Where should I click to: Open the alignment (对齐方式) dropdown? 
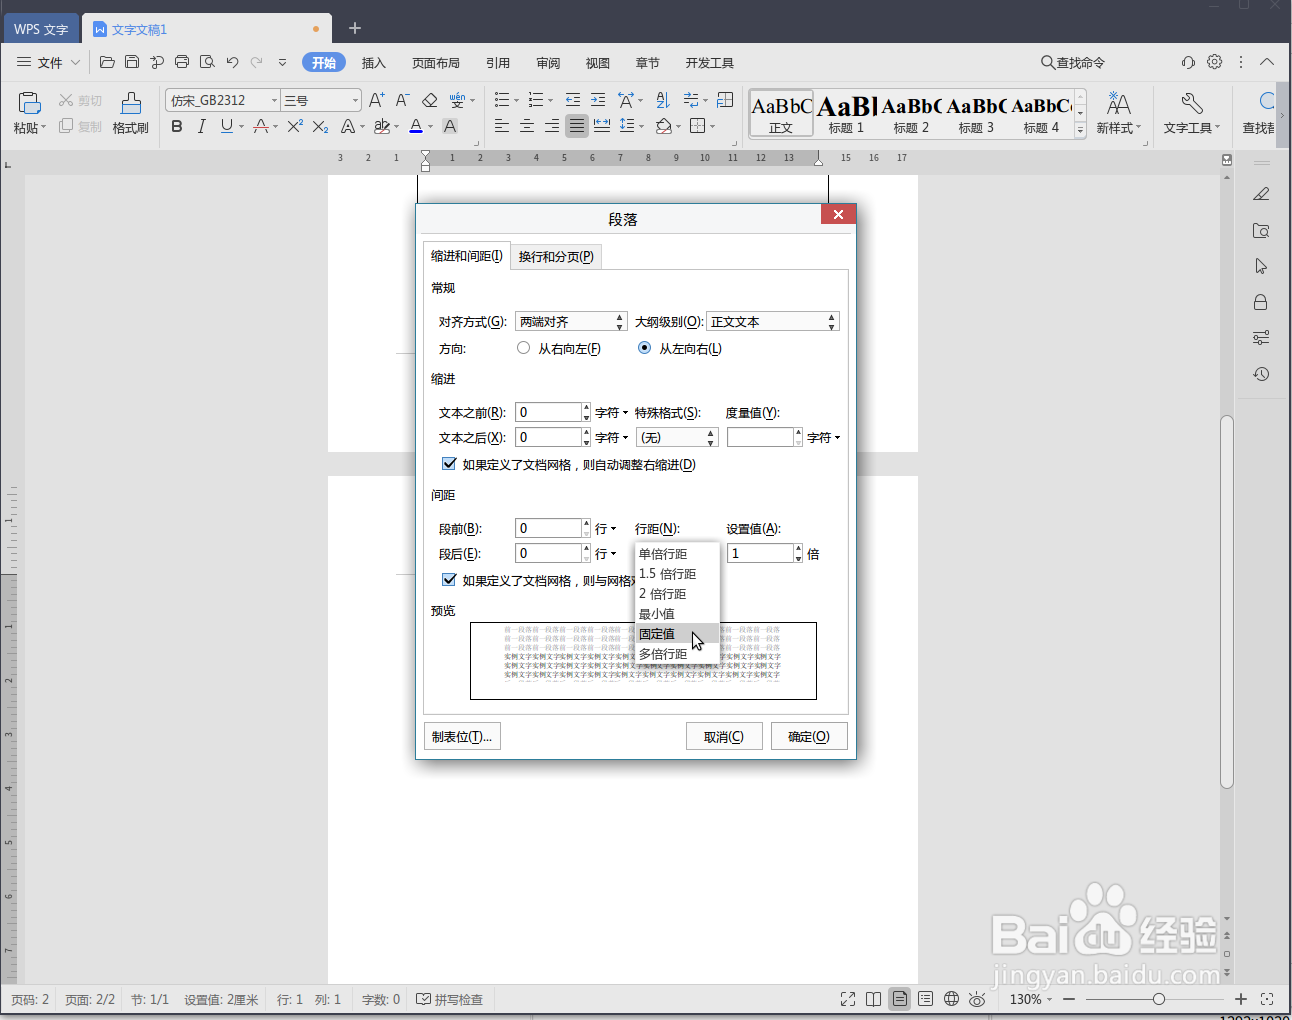click(571, 321)
